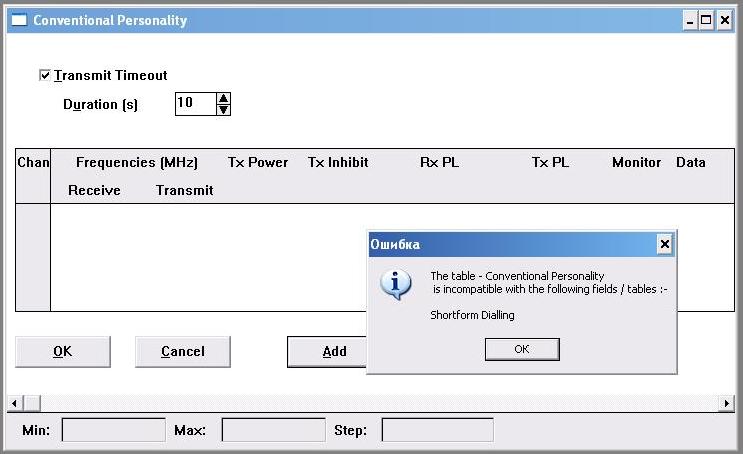Click the Min field in the status bar

pos(113,430)
